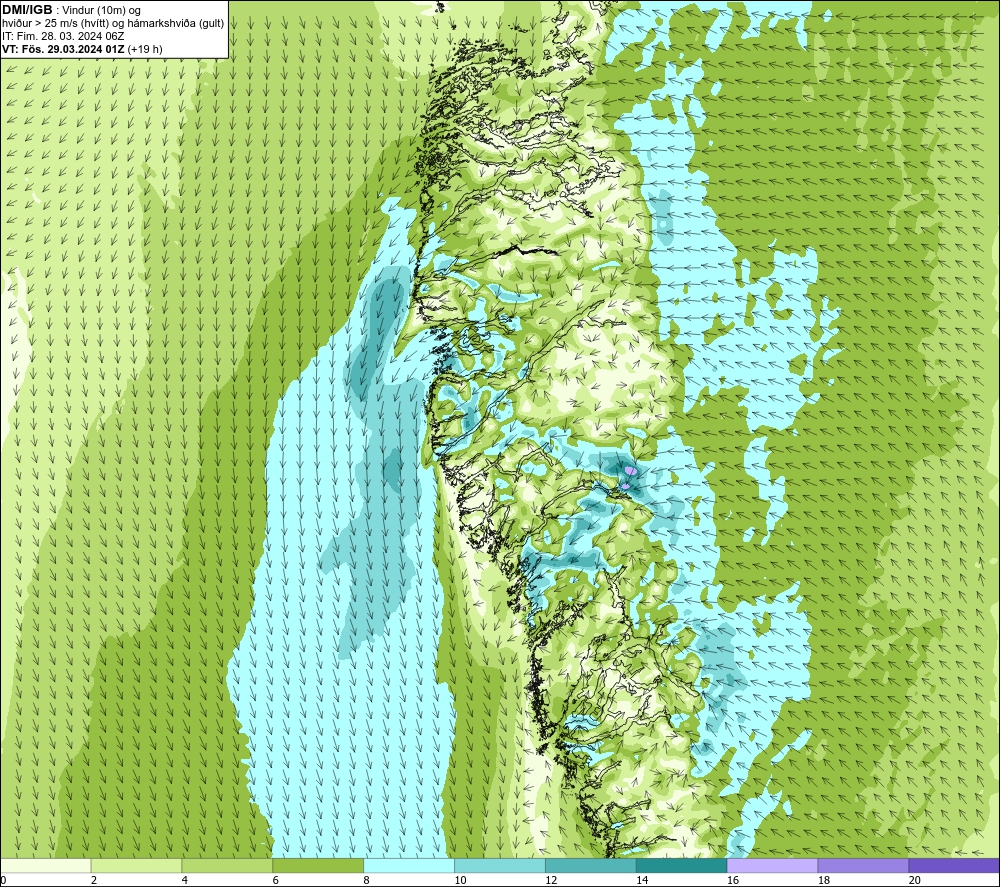This screenshot has width=1000, height=887.
Task: Click the 16–18 m/s lavender legend swatch
Action: [x=772, y=865]
